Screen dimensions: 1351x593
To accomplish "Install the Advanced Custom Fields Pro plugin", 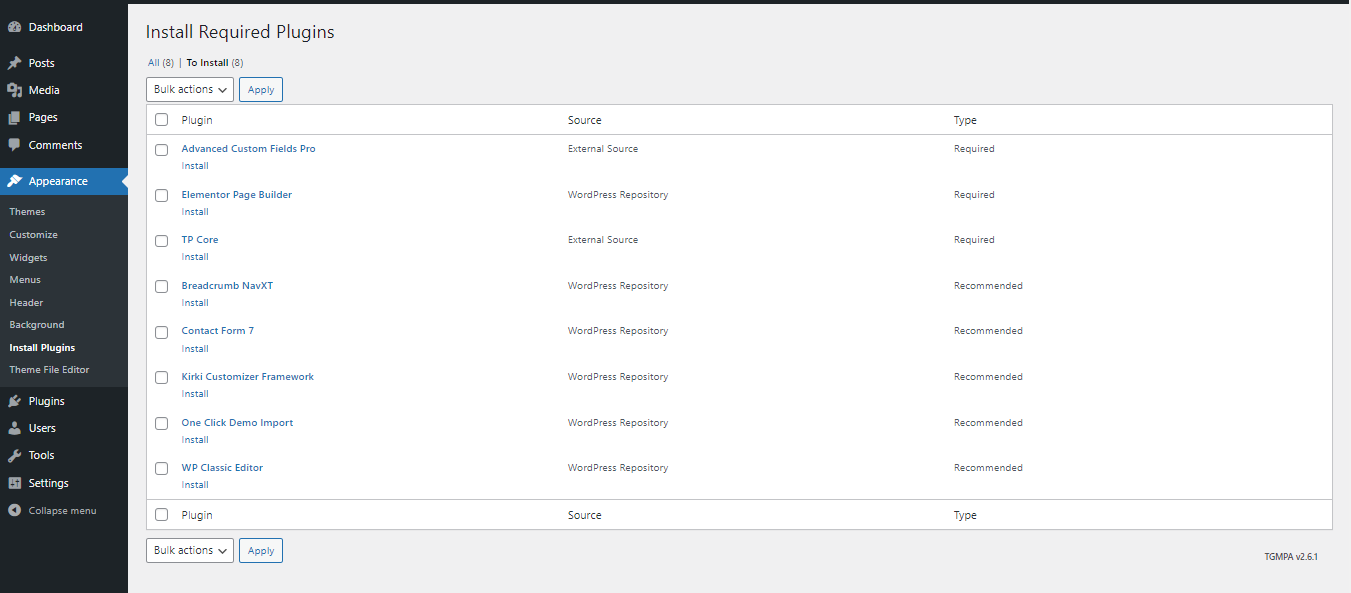I will coord(195,166).
